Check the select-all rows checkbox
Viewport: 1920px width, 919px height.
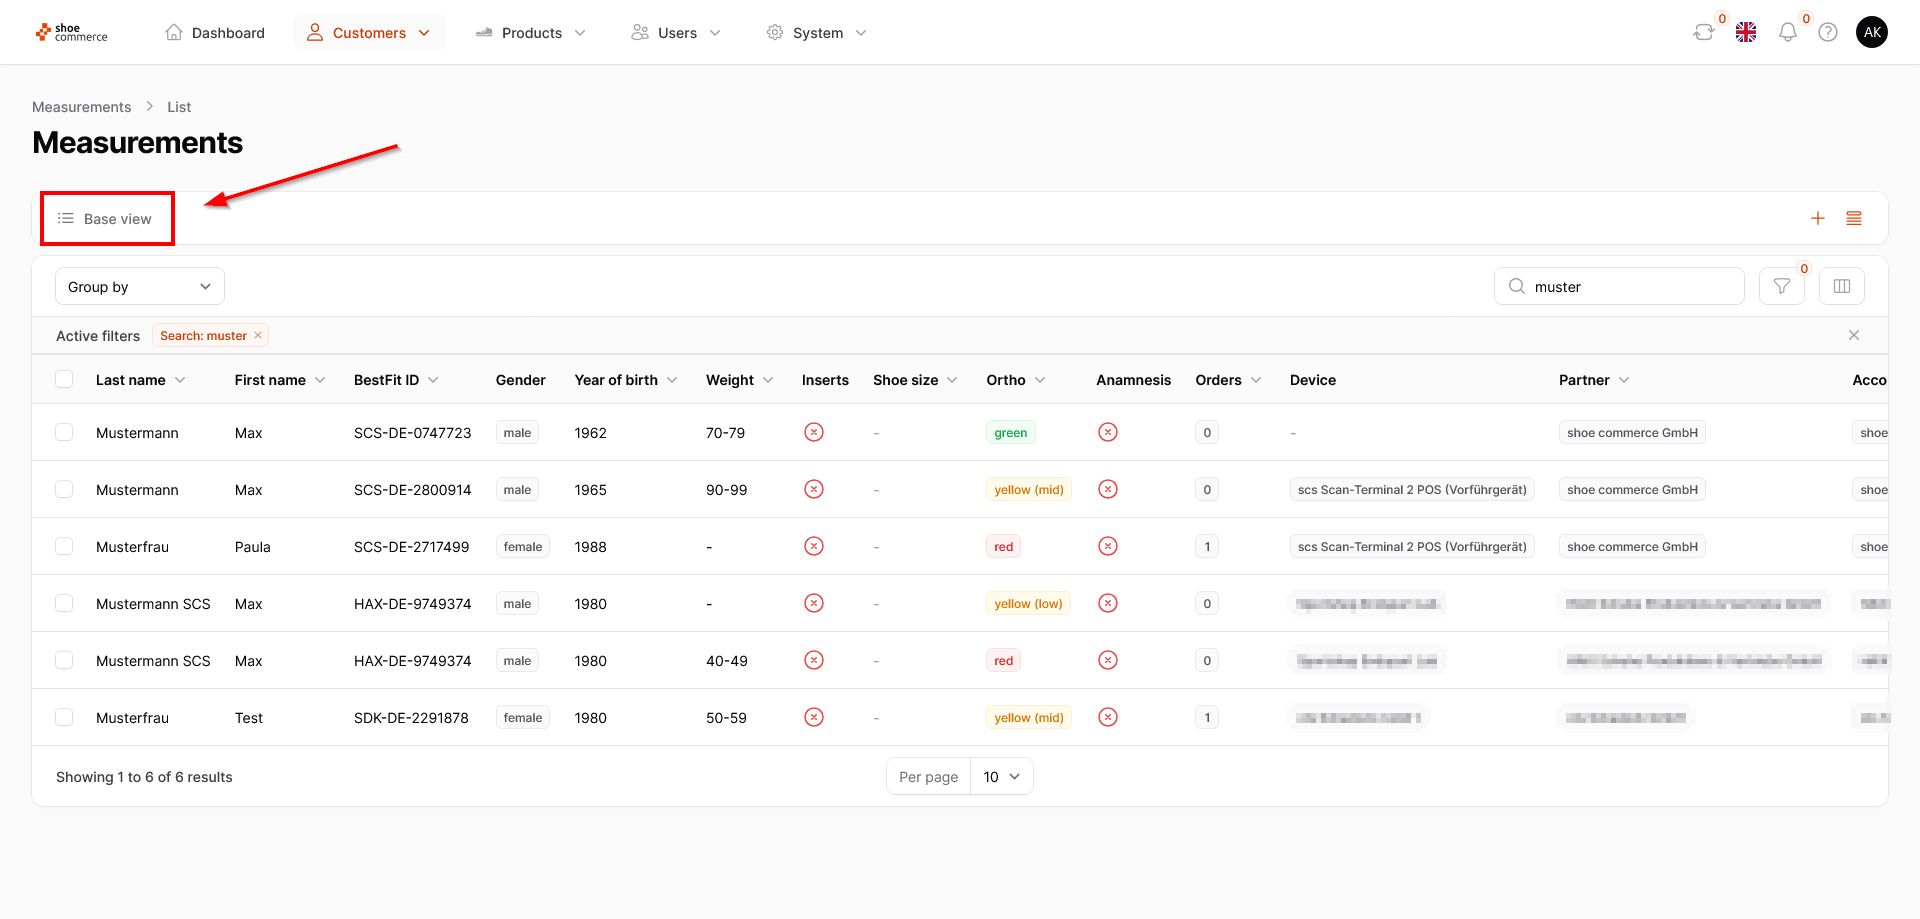tap(64, 380)
